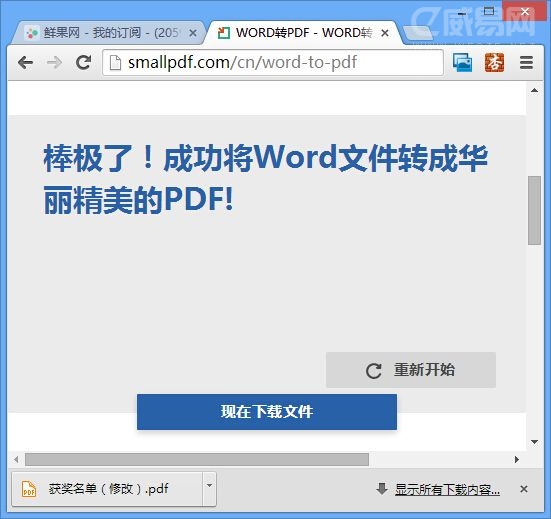
Task: Close the 鲜果网 tab
Action: coord(193,33)
